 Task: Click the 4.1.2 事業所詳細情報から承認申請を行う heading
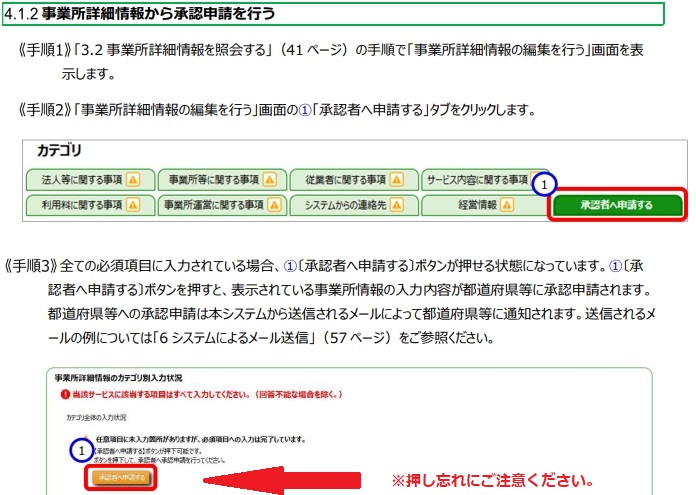pyautogui.click(x=140, y=14)
